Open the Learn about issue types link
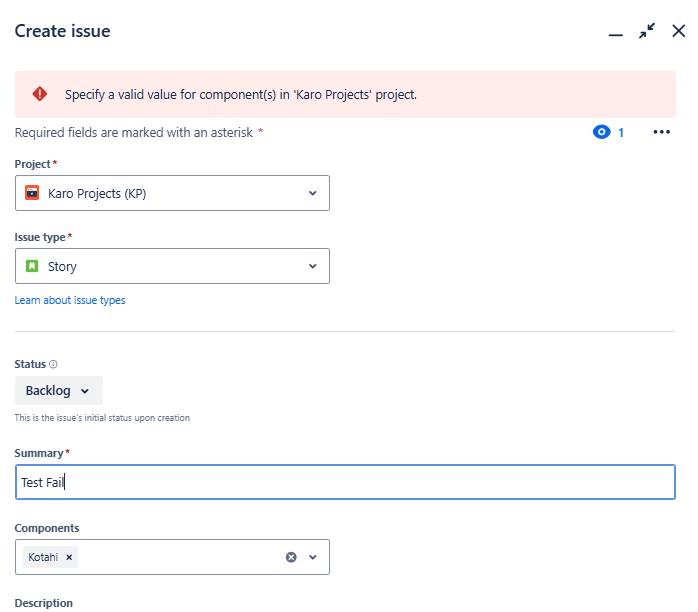698x612 pixels. point(70,300)
